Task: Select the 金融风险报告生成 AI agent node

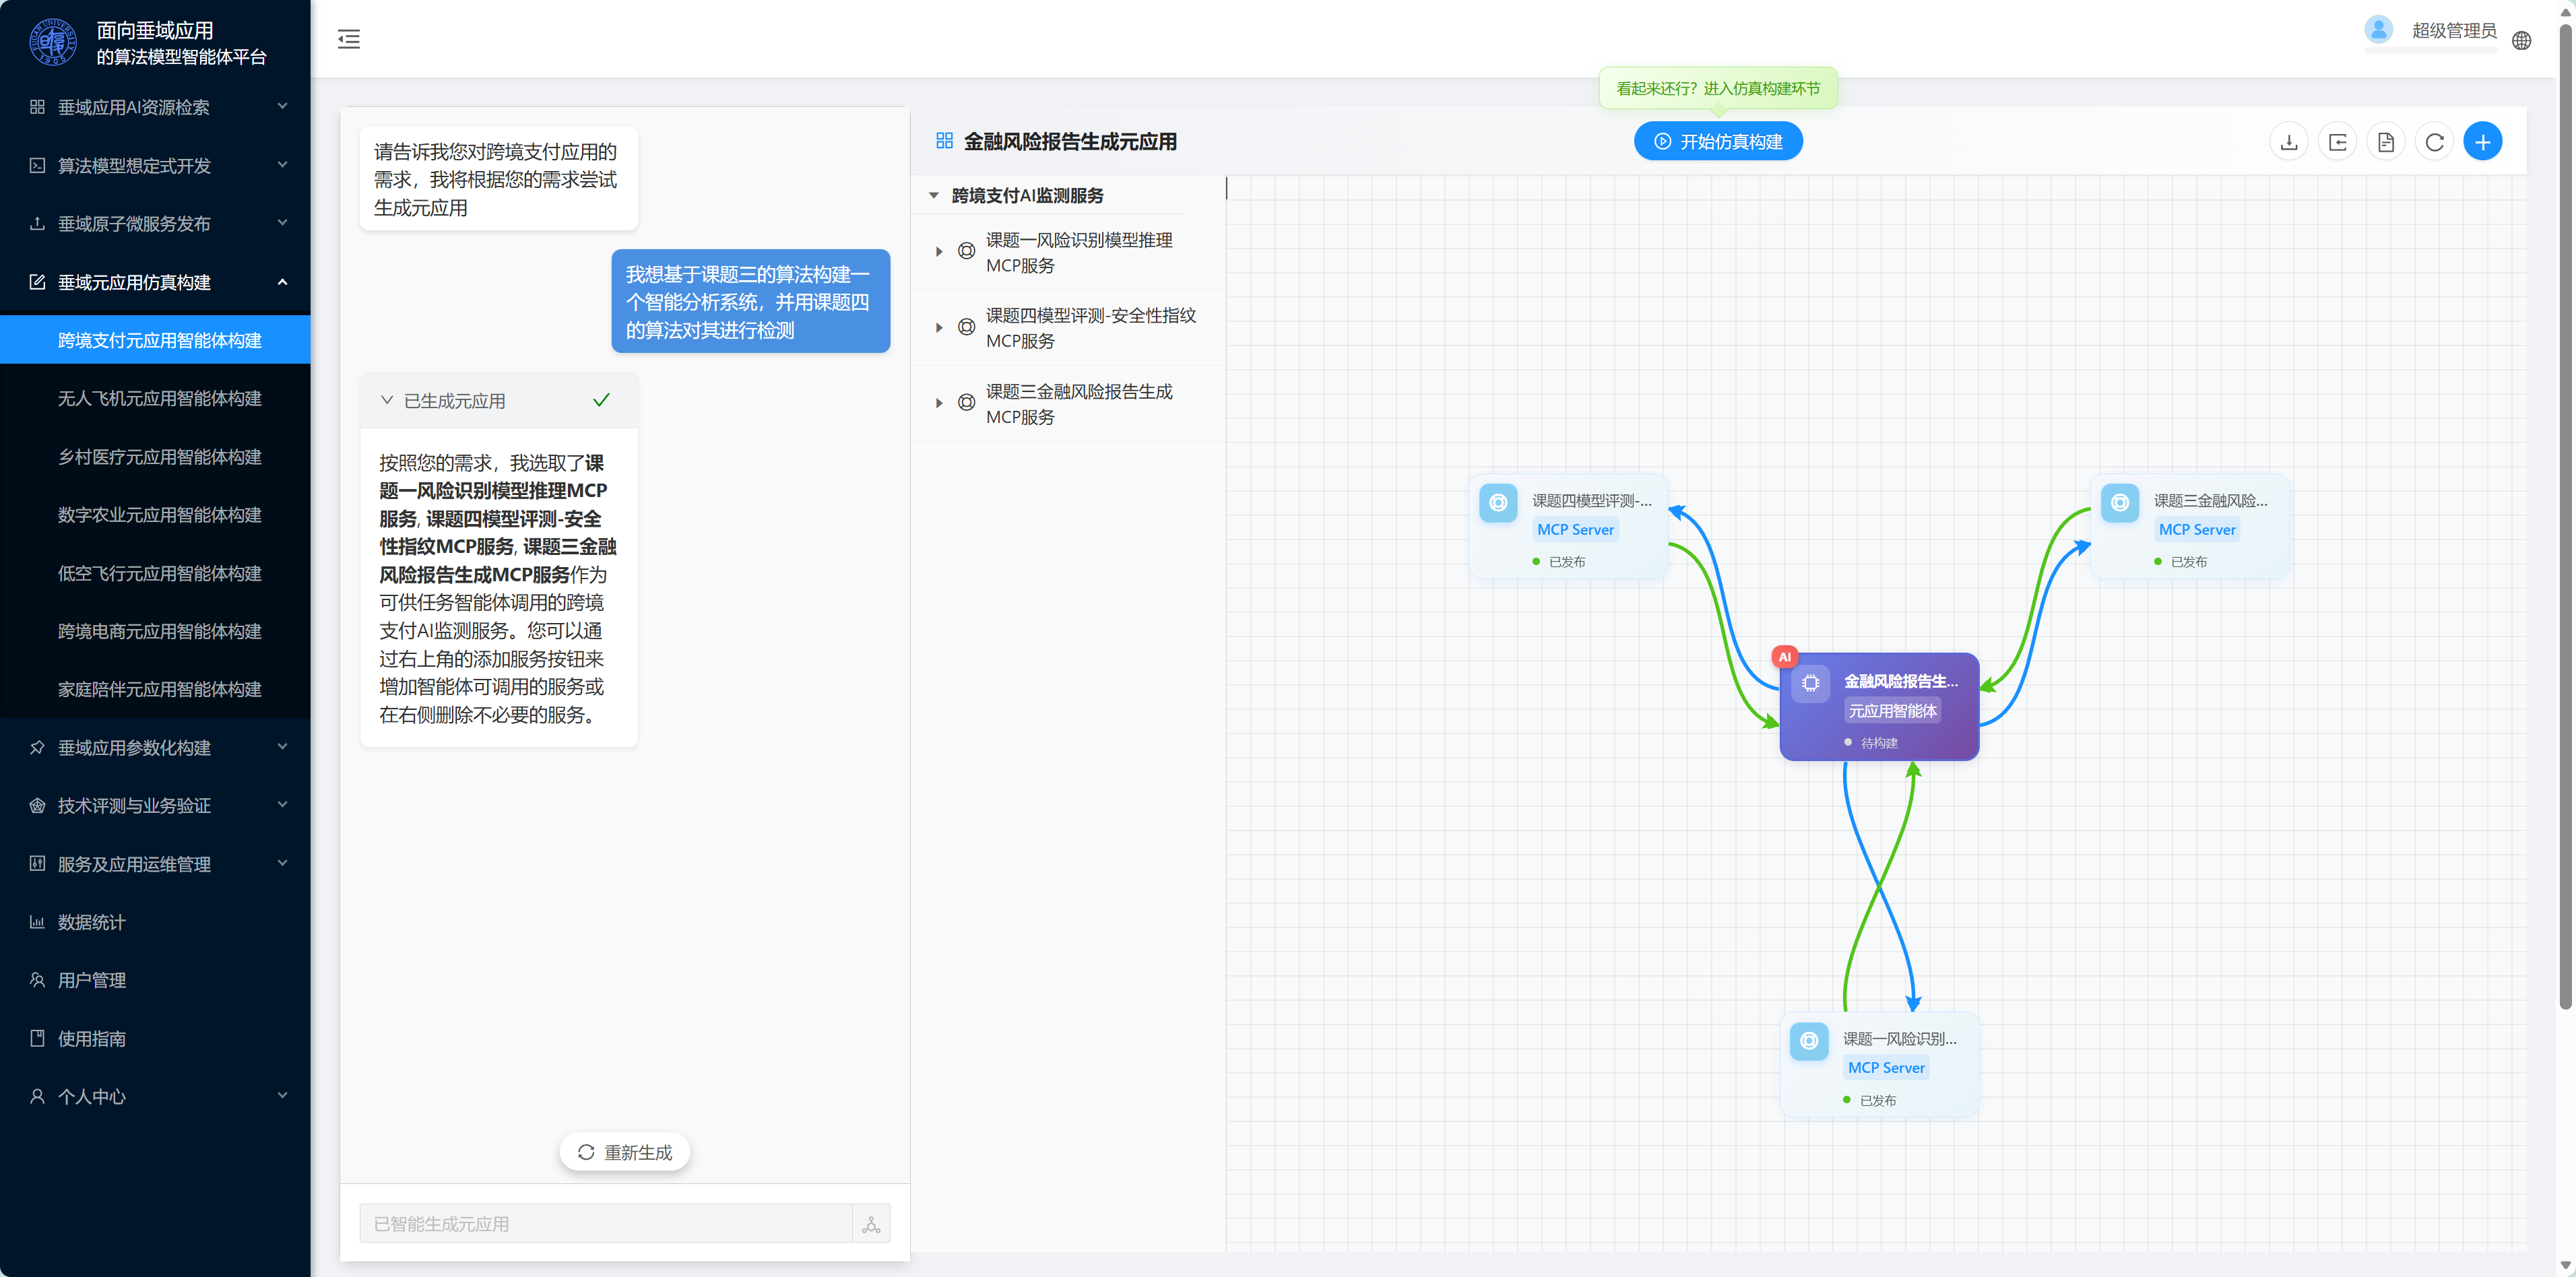Action: [x=1879, y=707]
